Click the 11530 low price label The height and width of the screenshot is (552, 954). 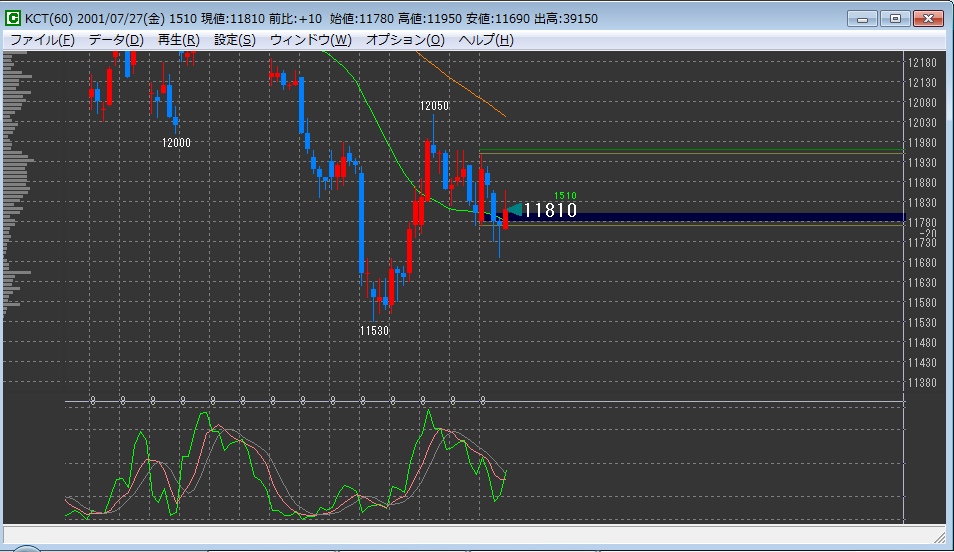pyautogui.click(x=374, y=329)
